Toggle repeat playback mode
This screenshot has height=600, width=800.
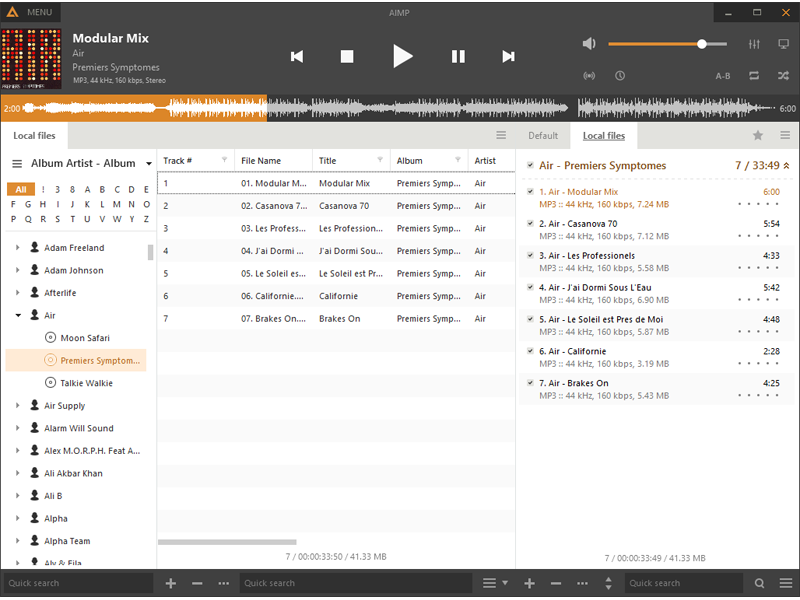click(x=754, y=76)
